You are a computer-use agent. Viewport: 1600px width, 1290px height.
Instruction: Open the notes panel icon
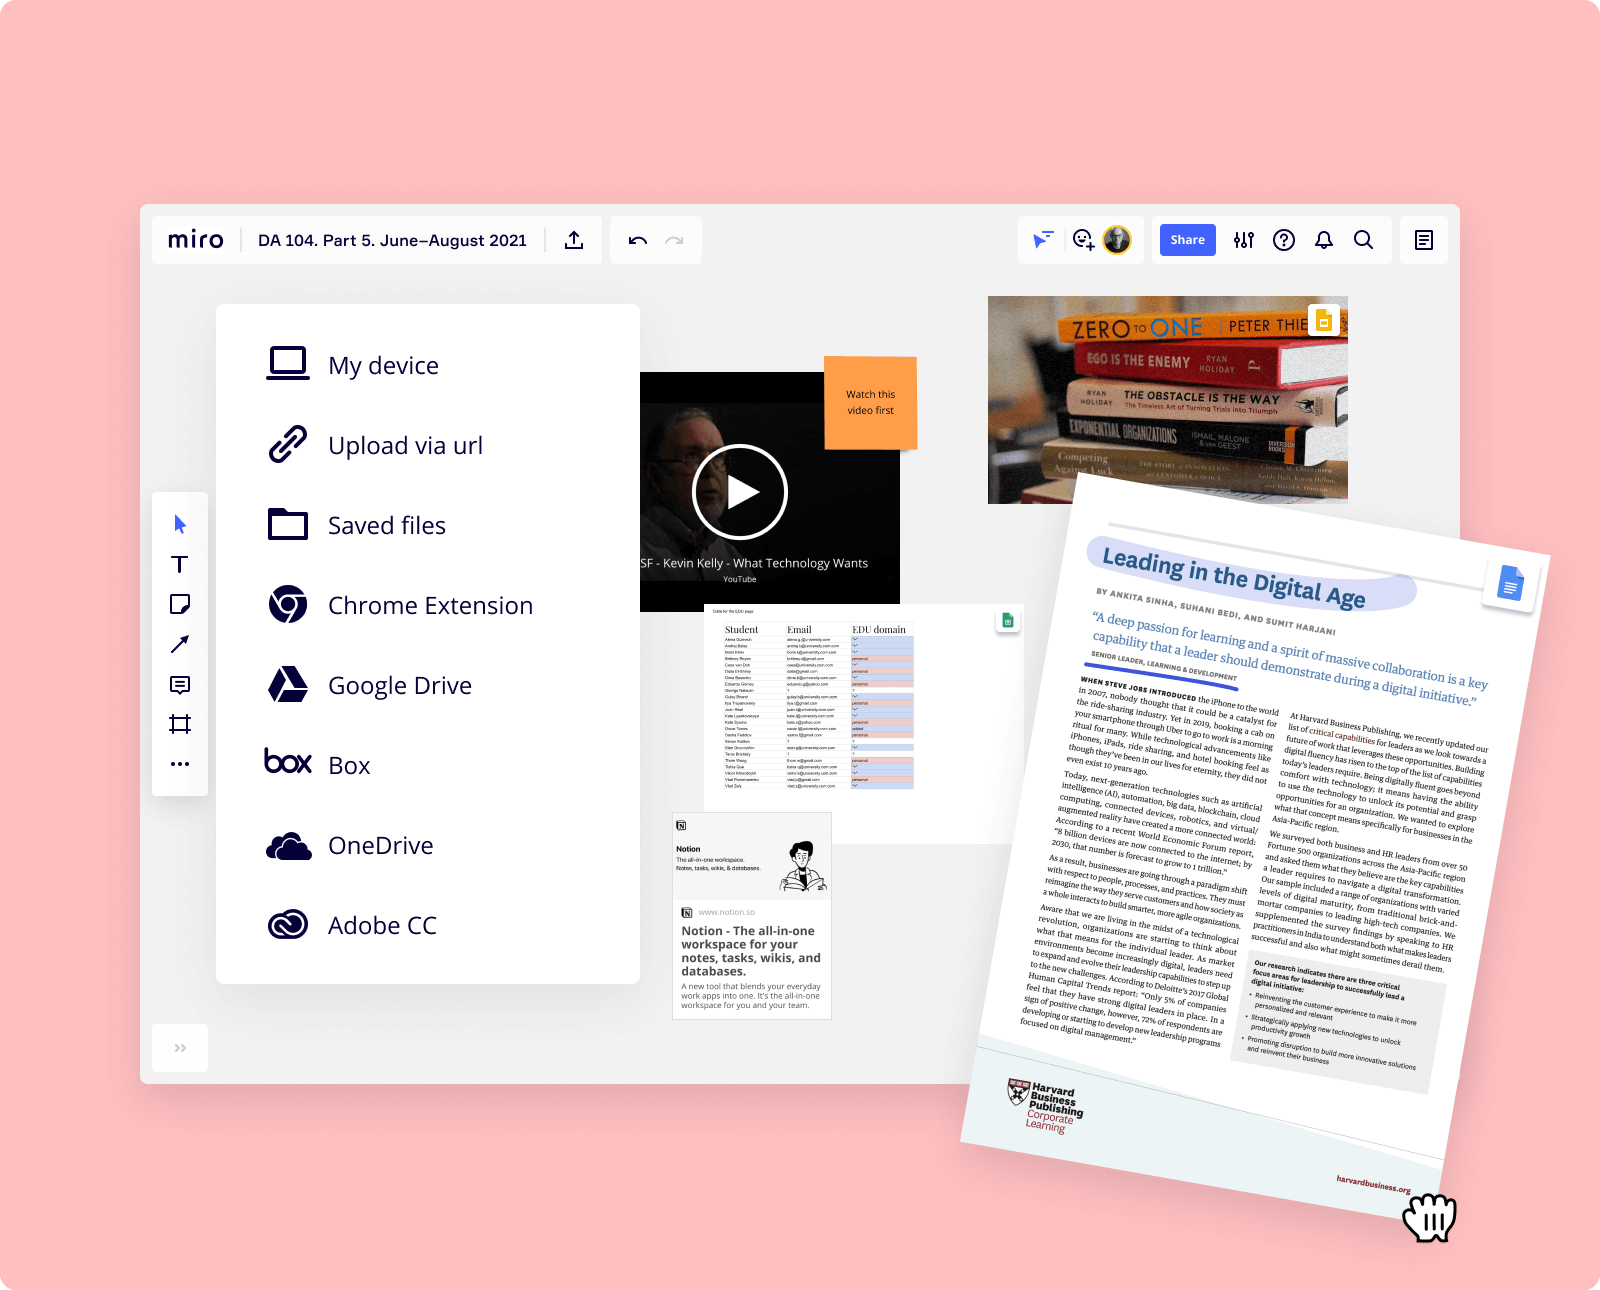[1424, 240]
